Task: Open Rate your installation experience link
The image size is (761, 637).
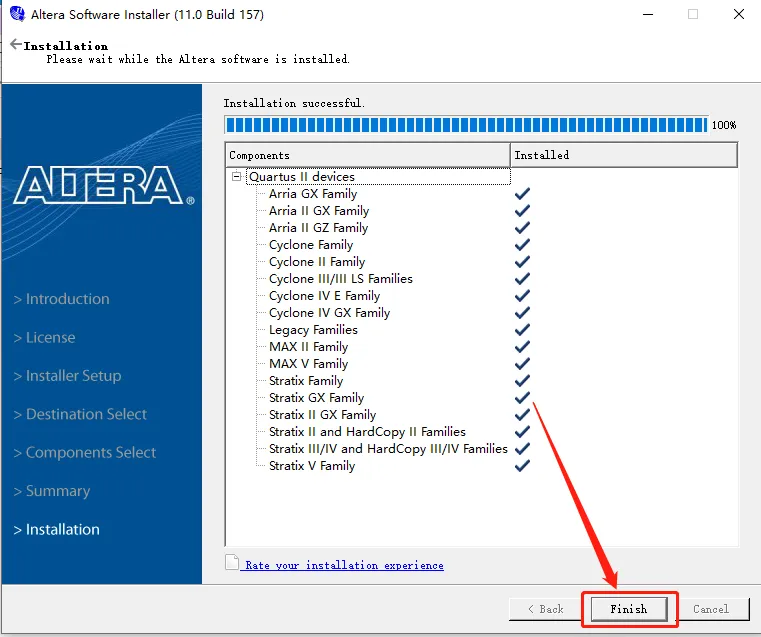Action: (x=344, y=565)
